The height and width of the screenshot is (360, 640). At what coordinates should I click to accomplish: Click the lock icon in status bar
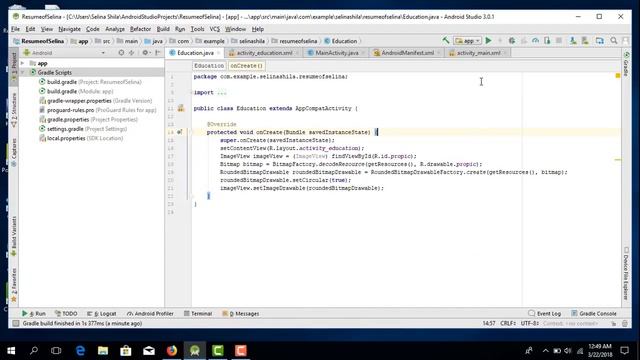(613, 323)
